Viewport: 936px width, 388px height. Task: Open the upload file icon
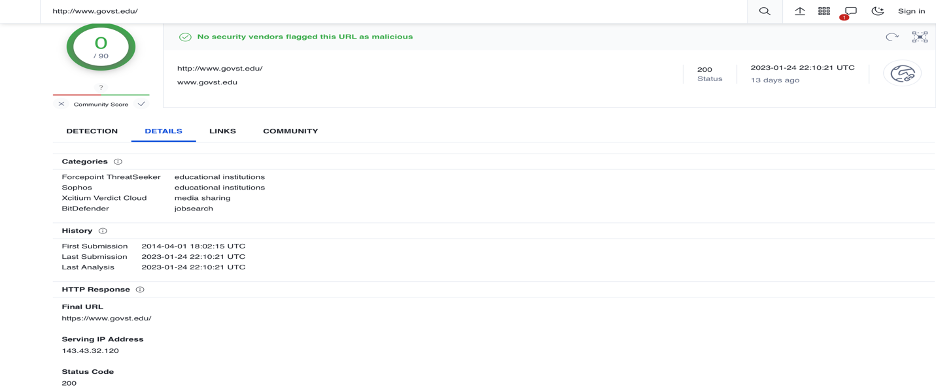pos(800,11)
